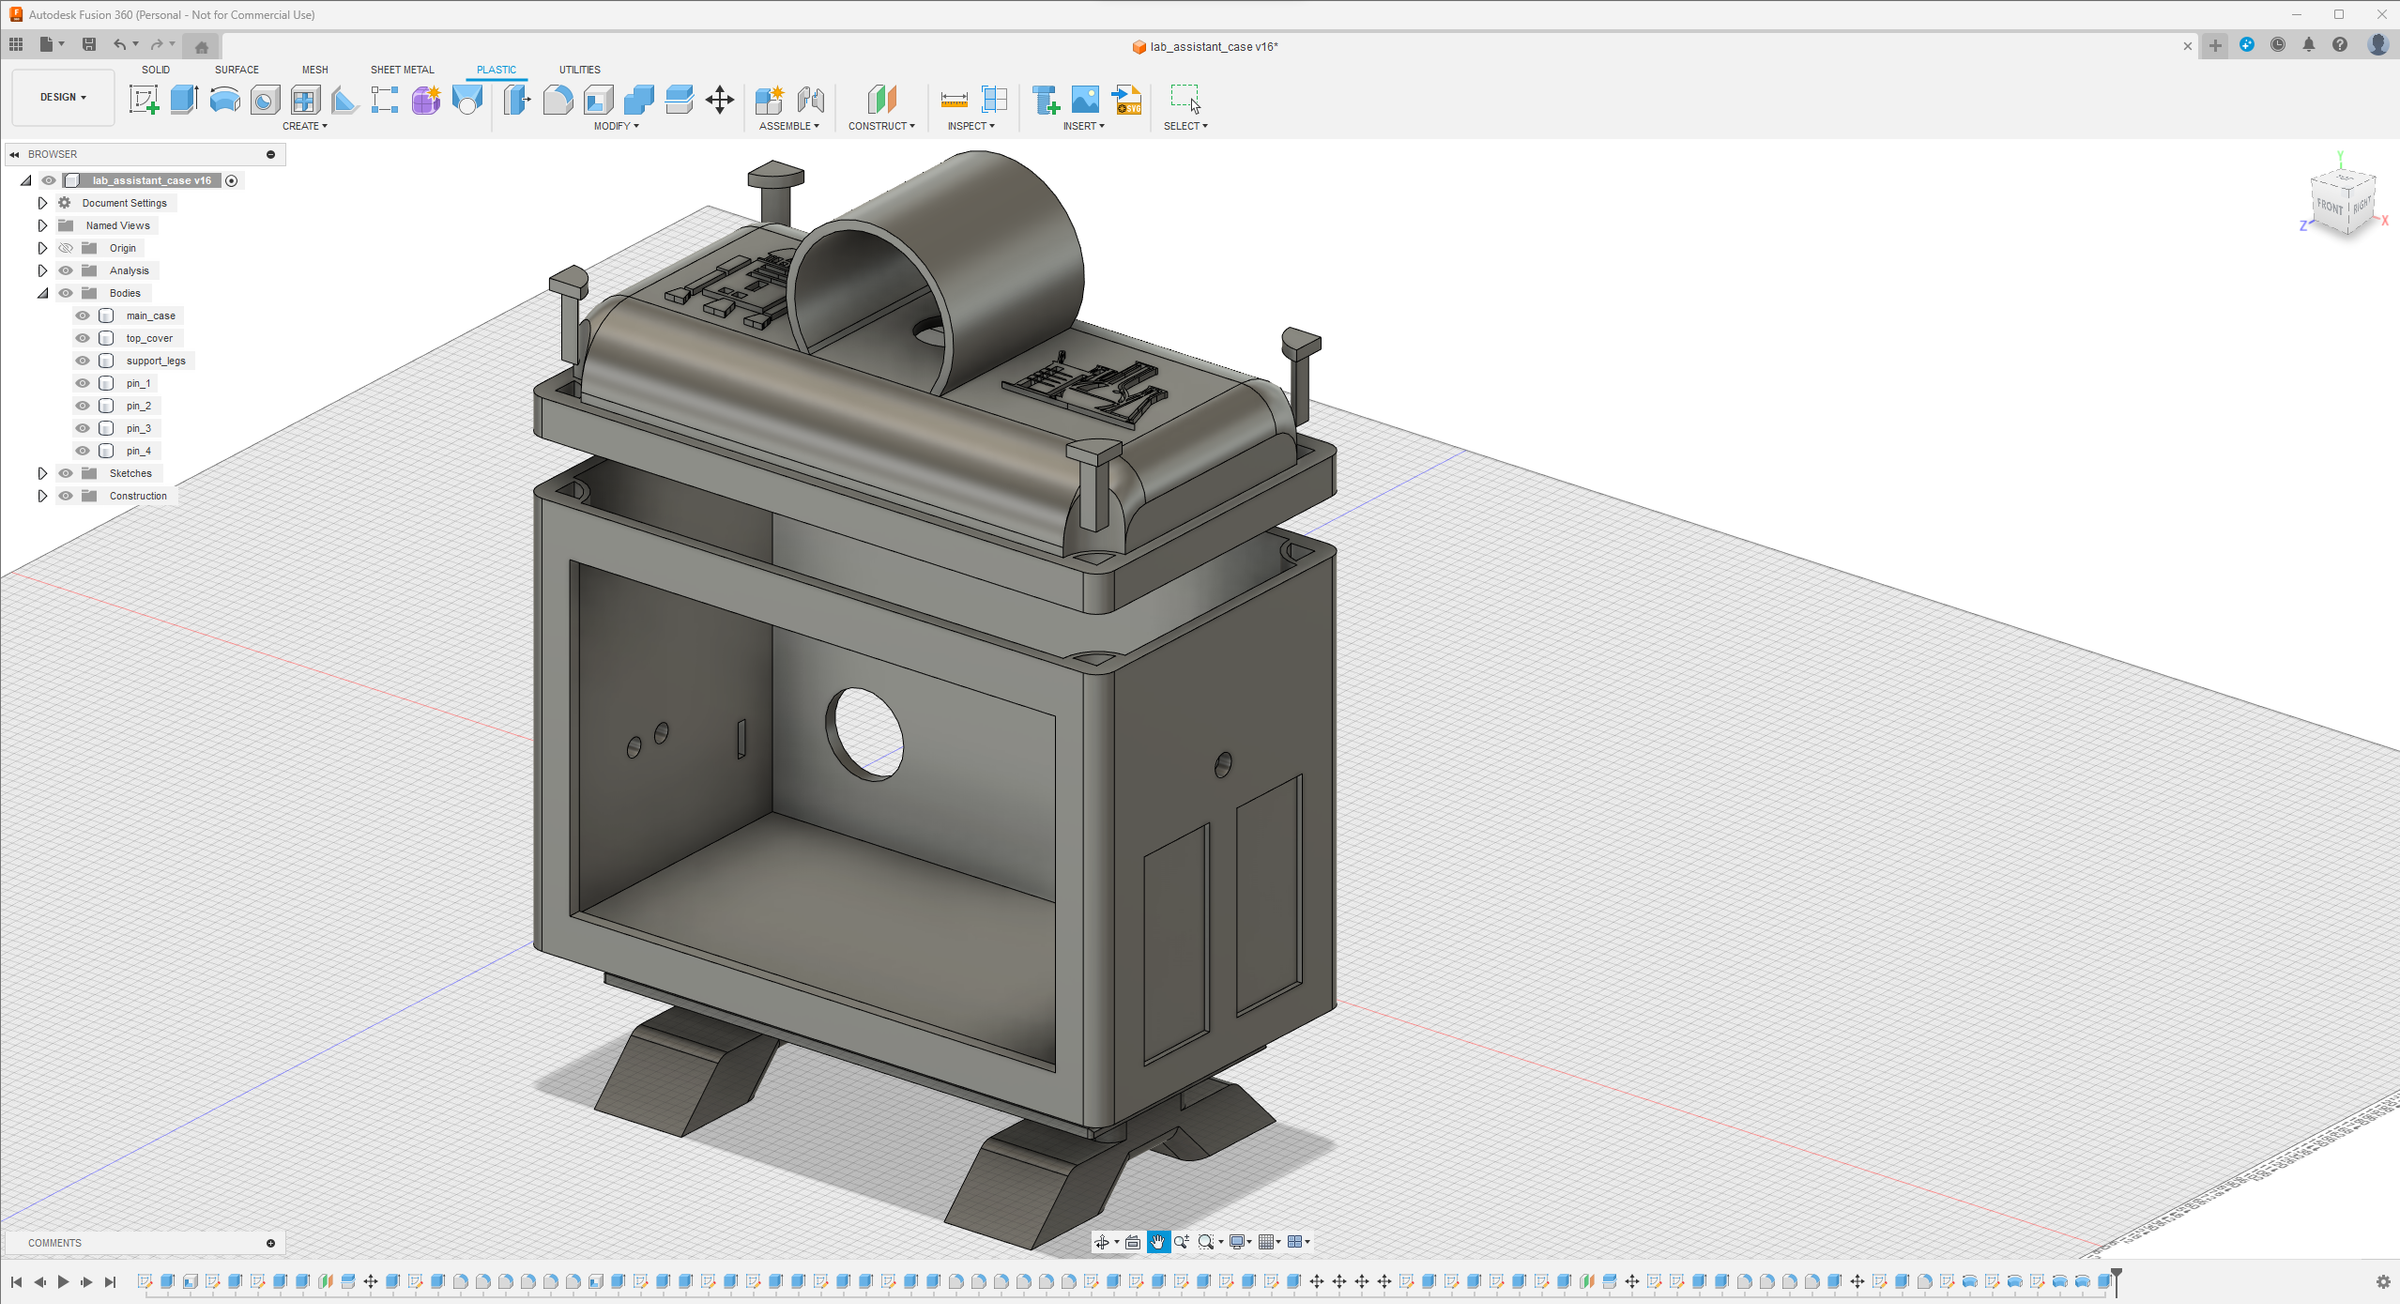The width and height of the screenshot is (2400, 1304).
Task: Click the Insert SVG icon
Action: pos(1128,99)
